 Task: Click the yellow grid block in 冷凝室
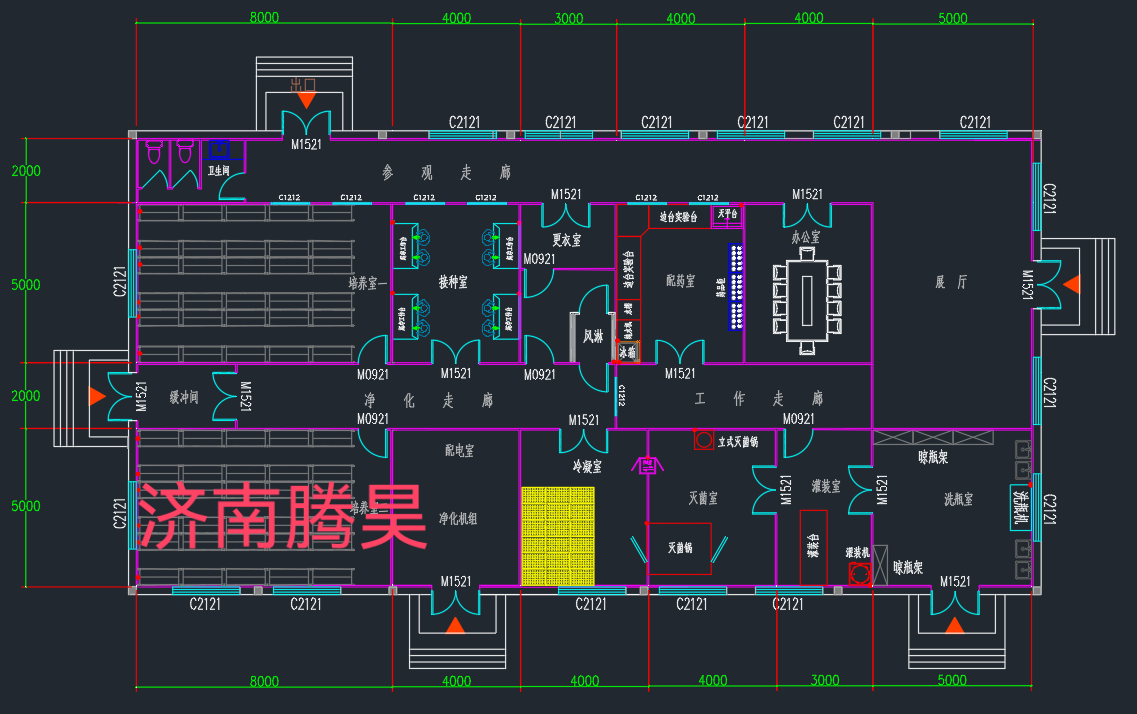(x=558, y=536)
